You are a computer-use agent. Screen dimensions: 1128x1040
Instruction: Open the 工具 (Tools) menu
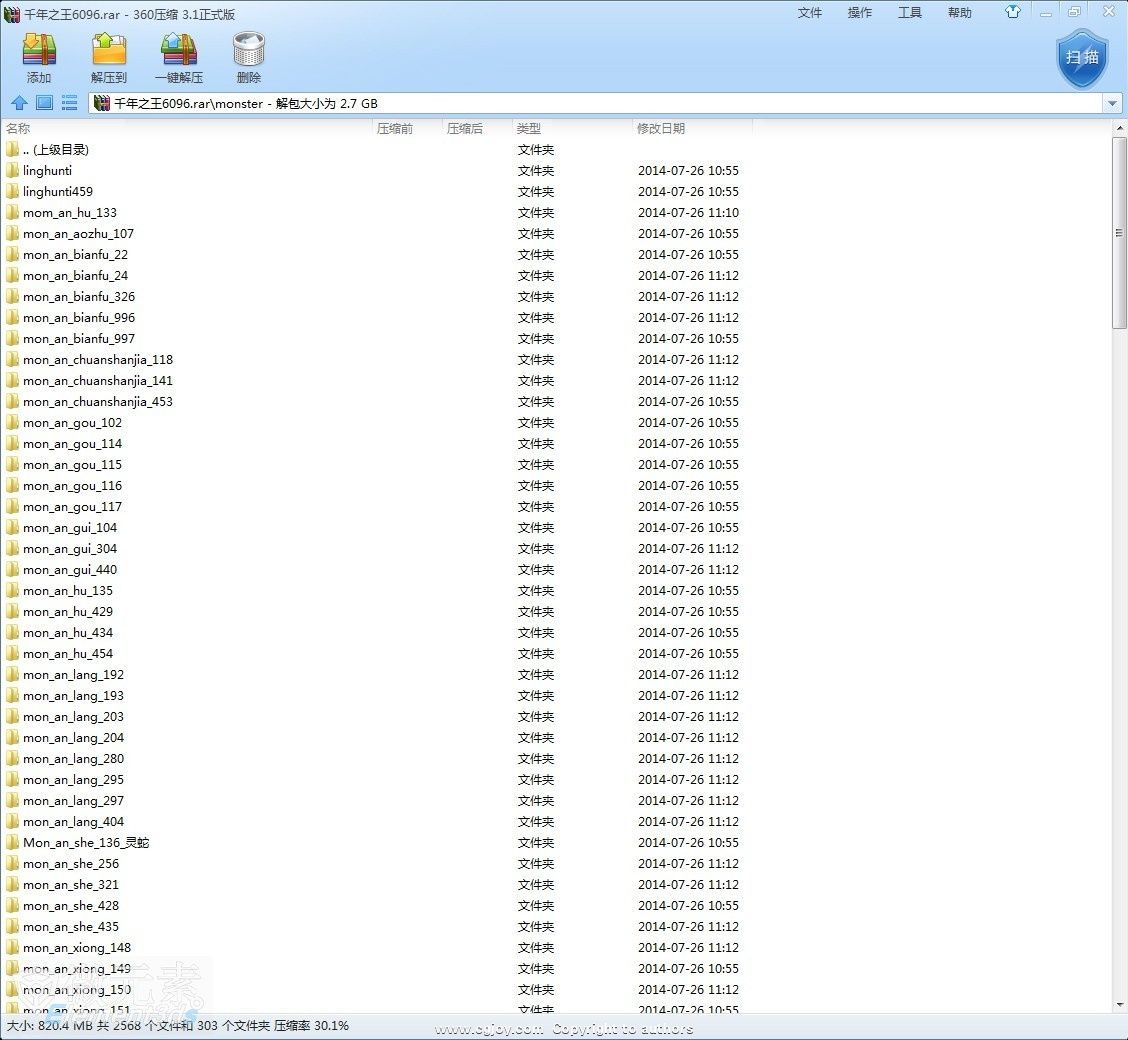coord(910,13)
